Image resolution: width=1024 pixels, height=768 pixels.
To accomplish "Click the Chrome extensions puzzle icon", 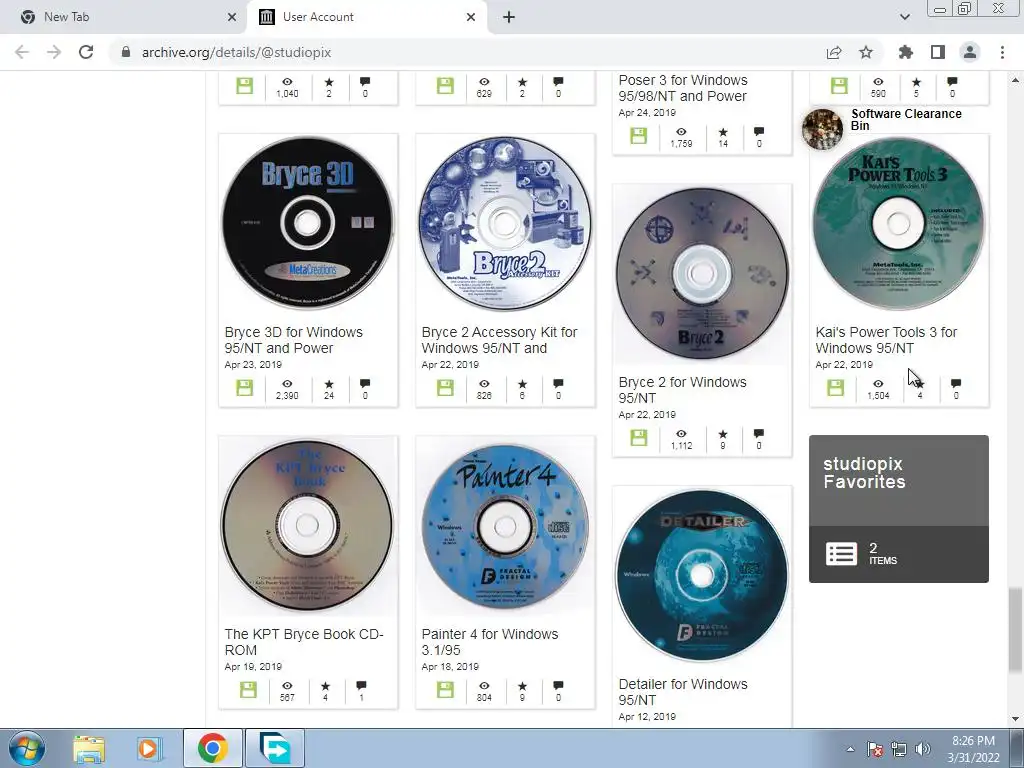I will (906, 52).
